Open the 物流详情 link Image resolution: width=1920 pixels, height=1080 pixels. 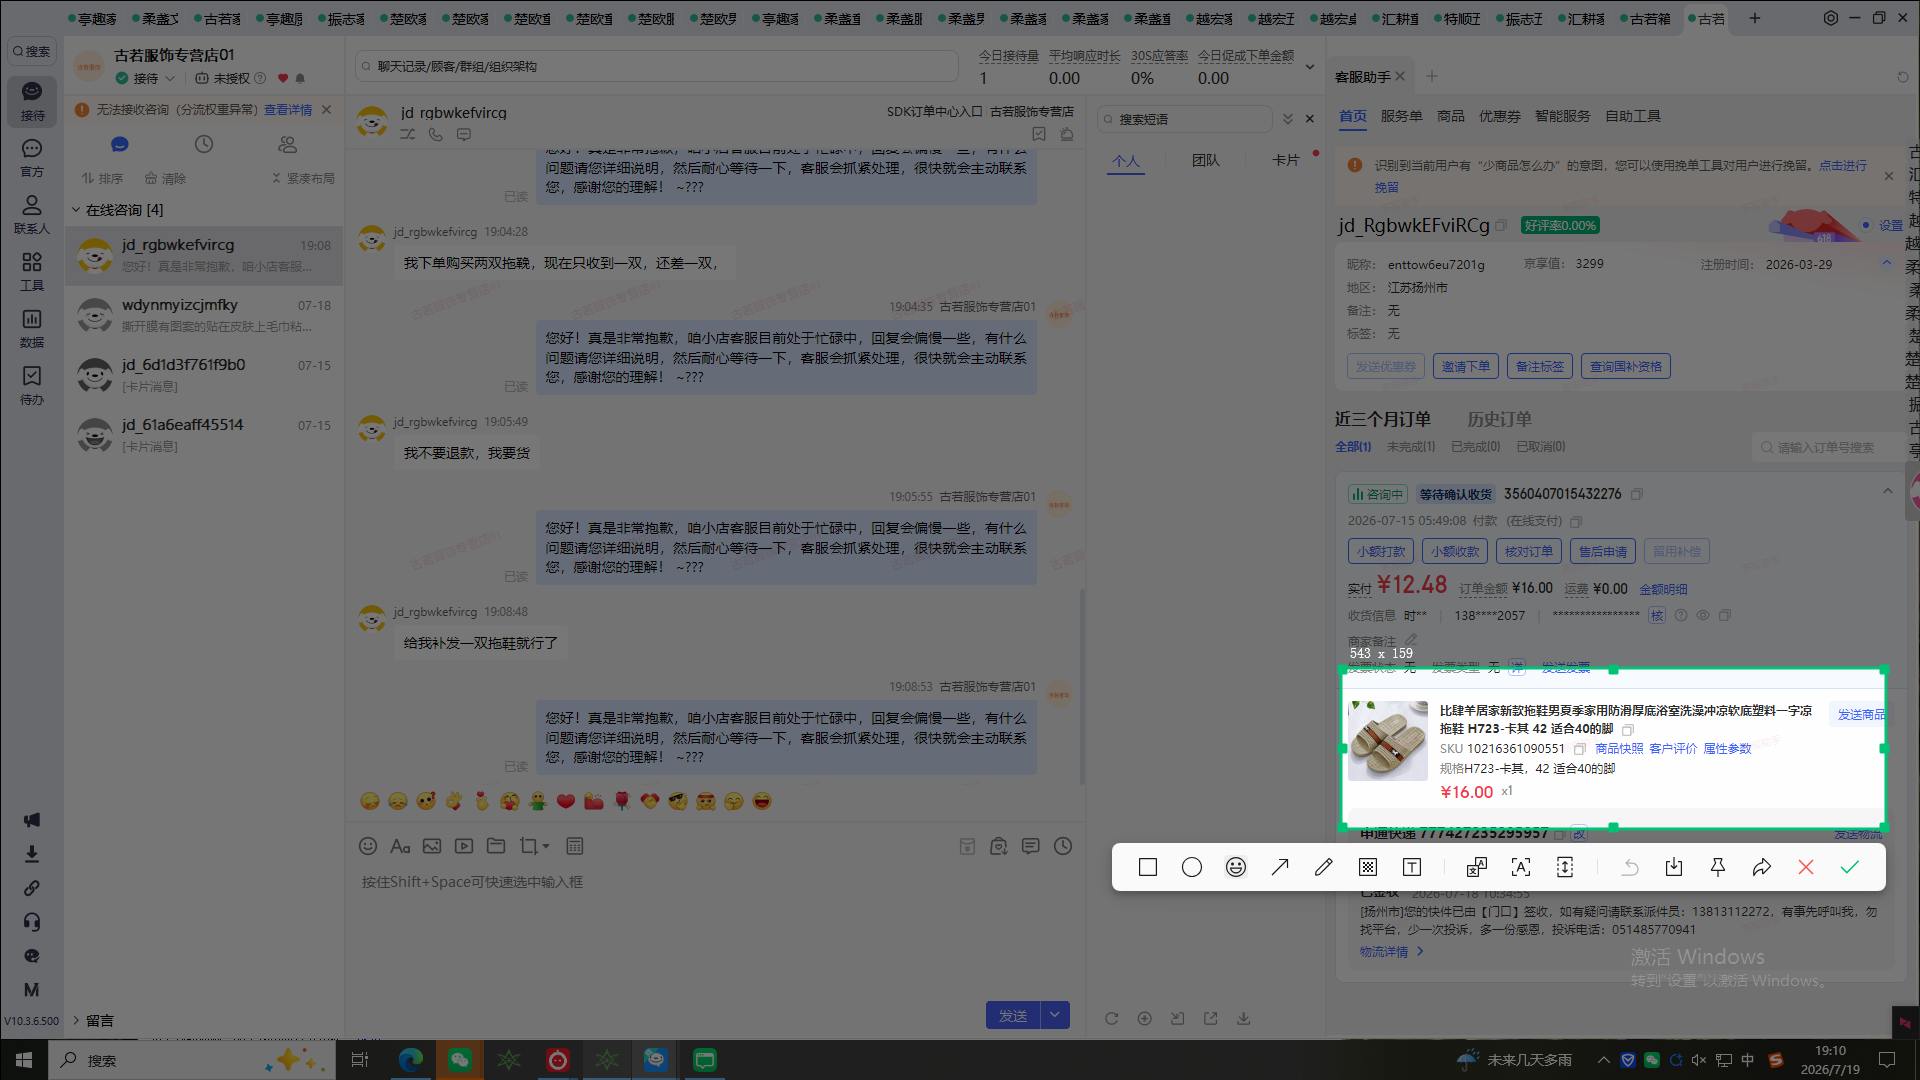[1391, 952]
